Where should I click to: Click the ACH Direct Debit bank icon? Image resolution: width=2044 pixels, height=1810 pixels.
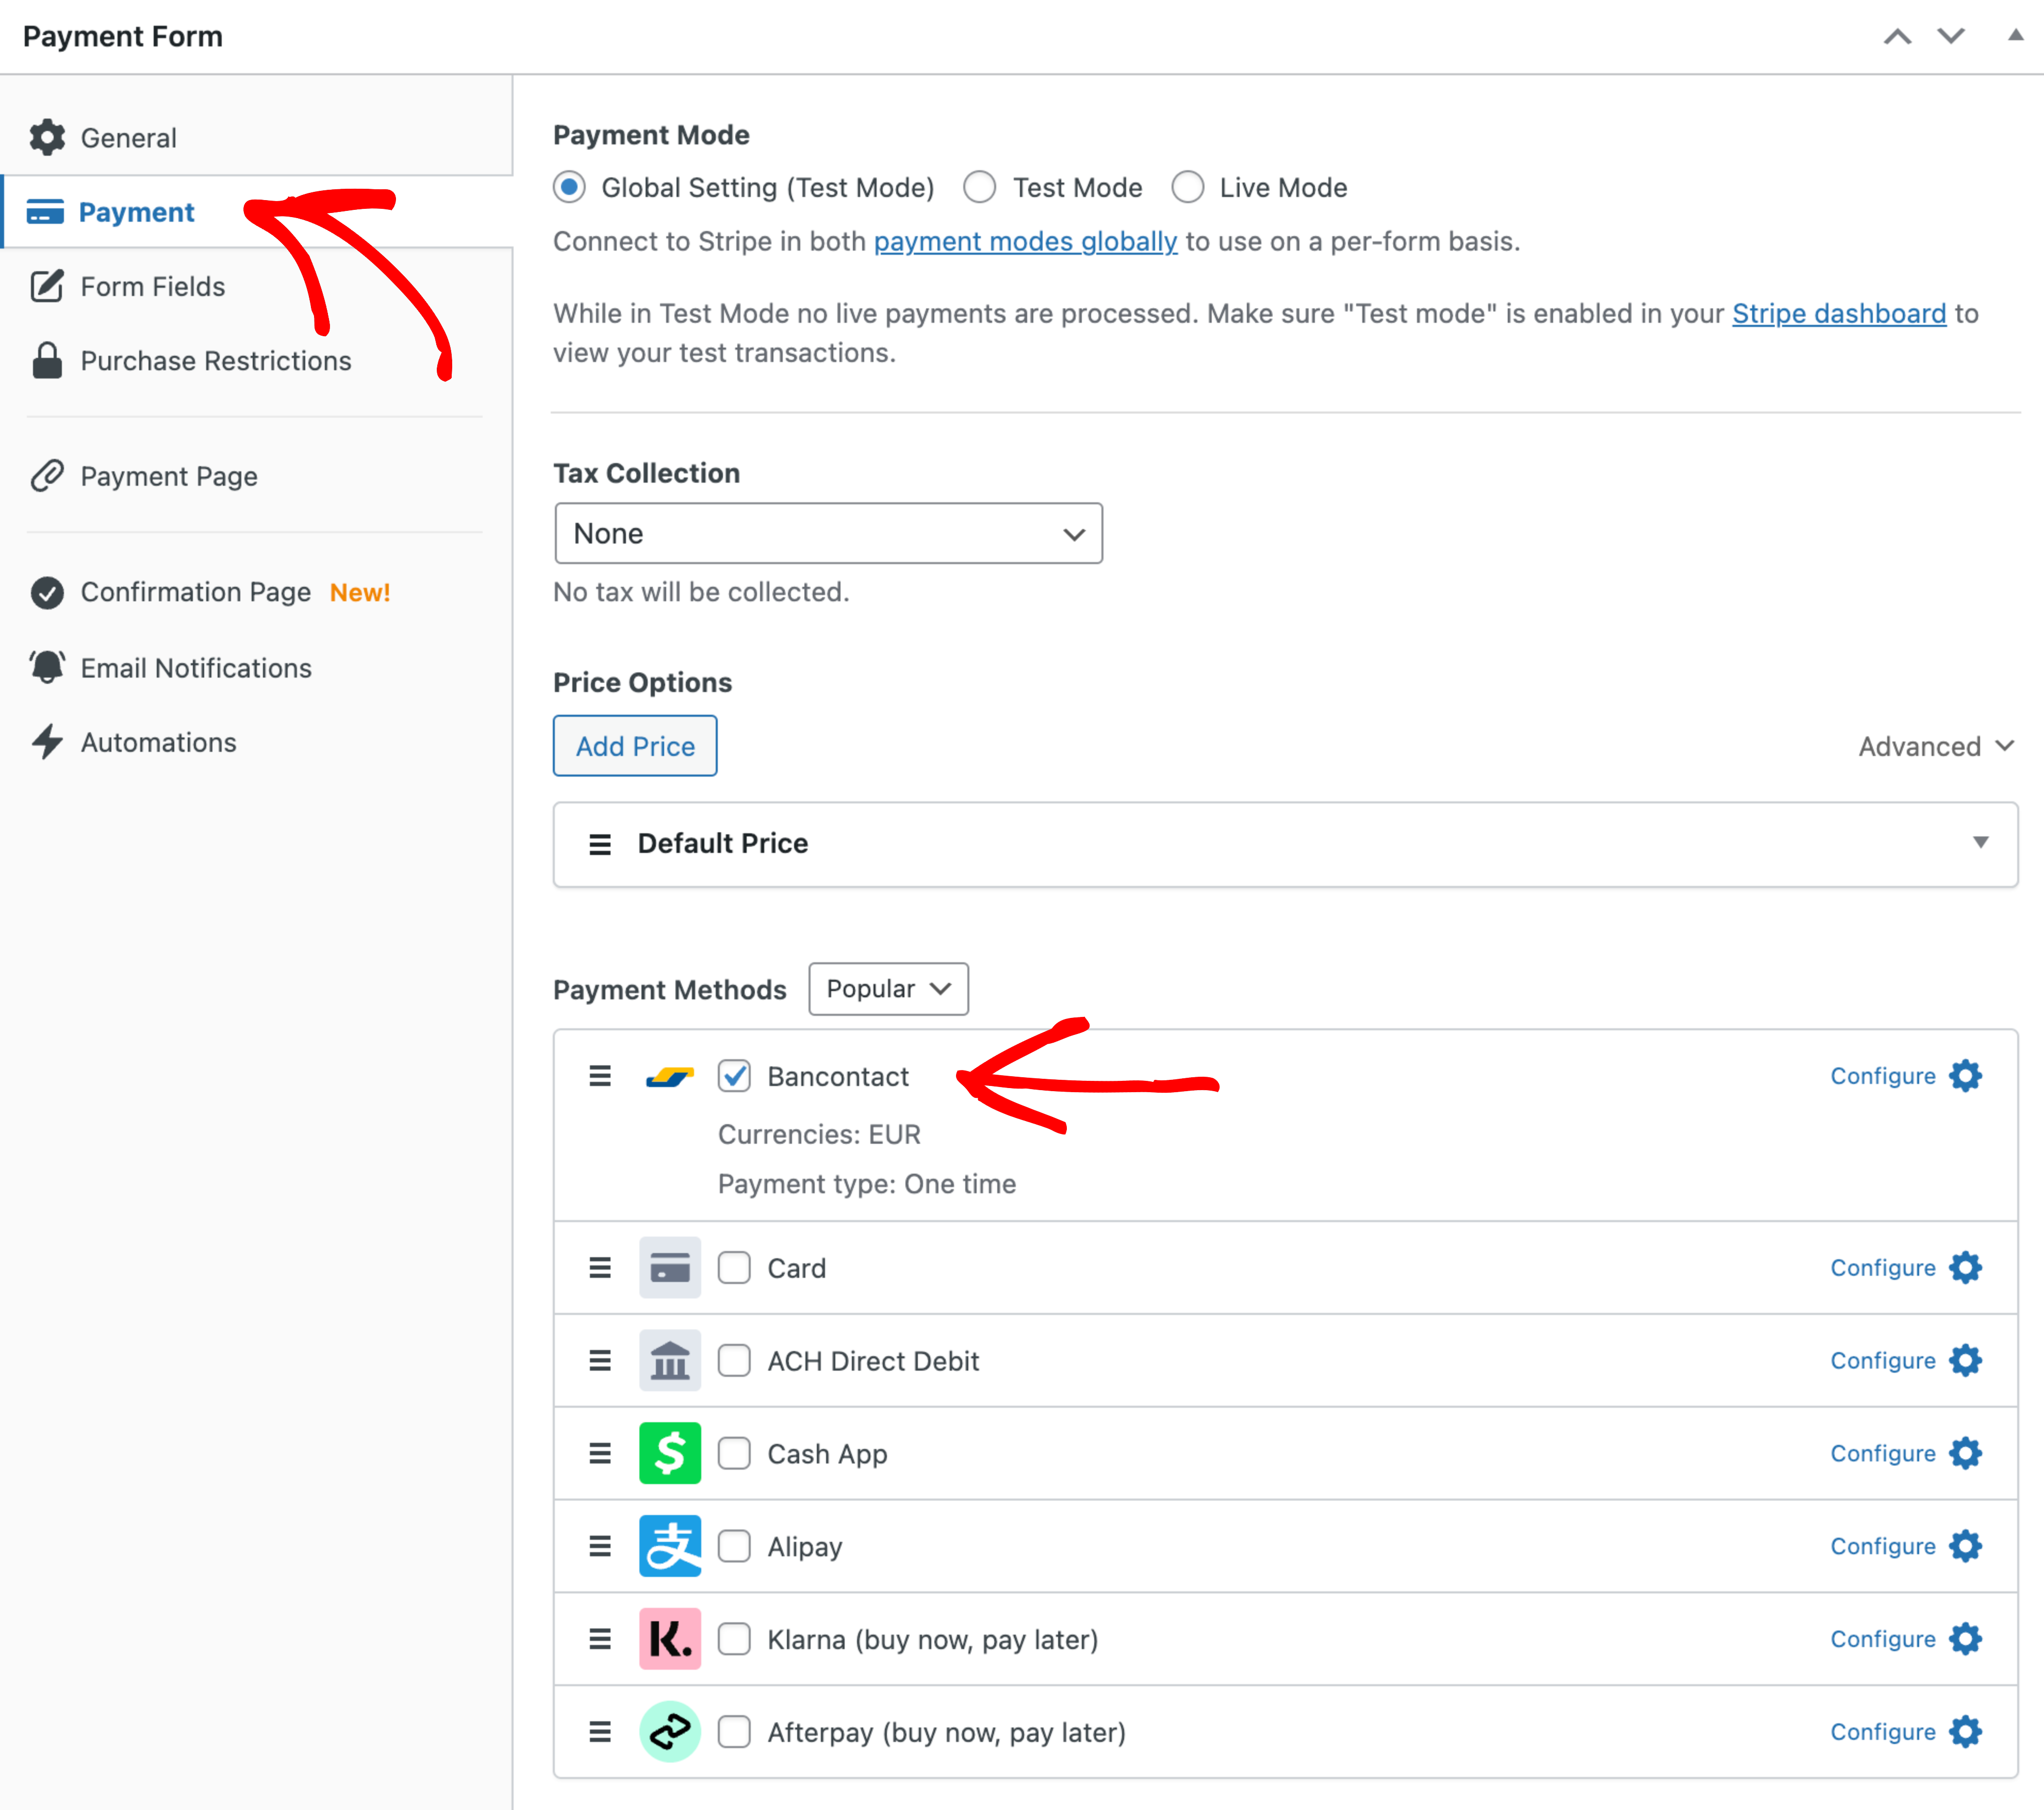(x=669, y=1361)
